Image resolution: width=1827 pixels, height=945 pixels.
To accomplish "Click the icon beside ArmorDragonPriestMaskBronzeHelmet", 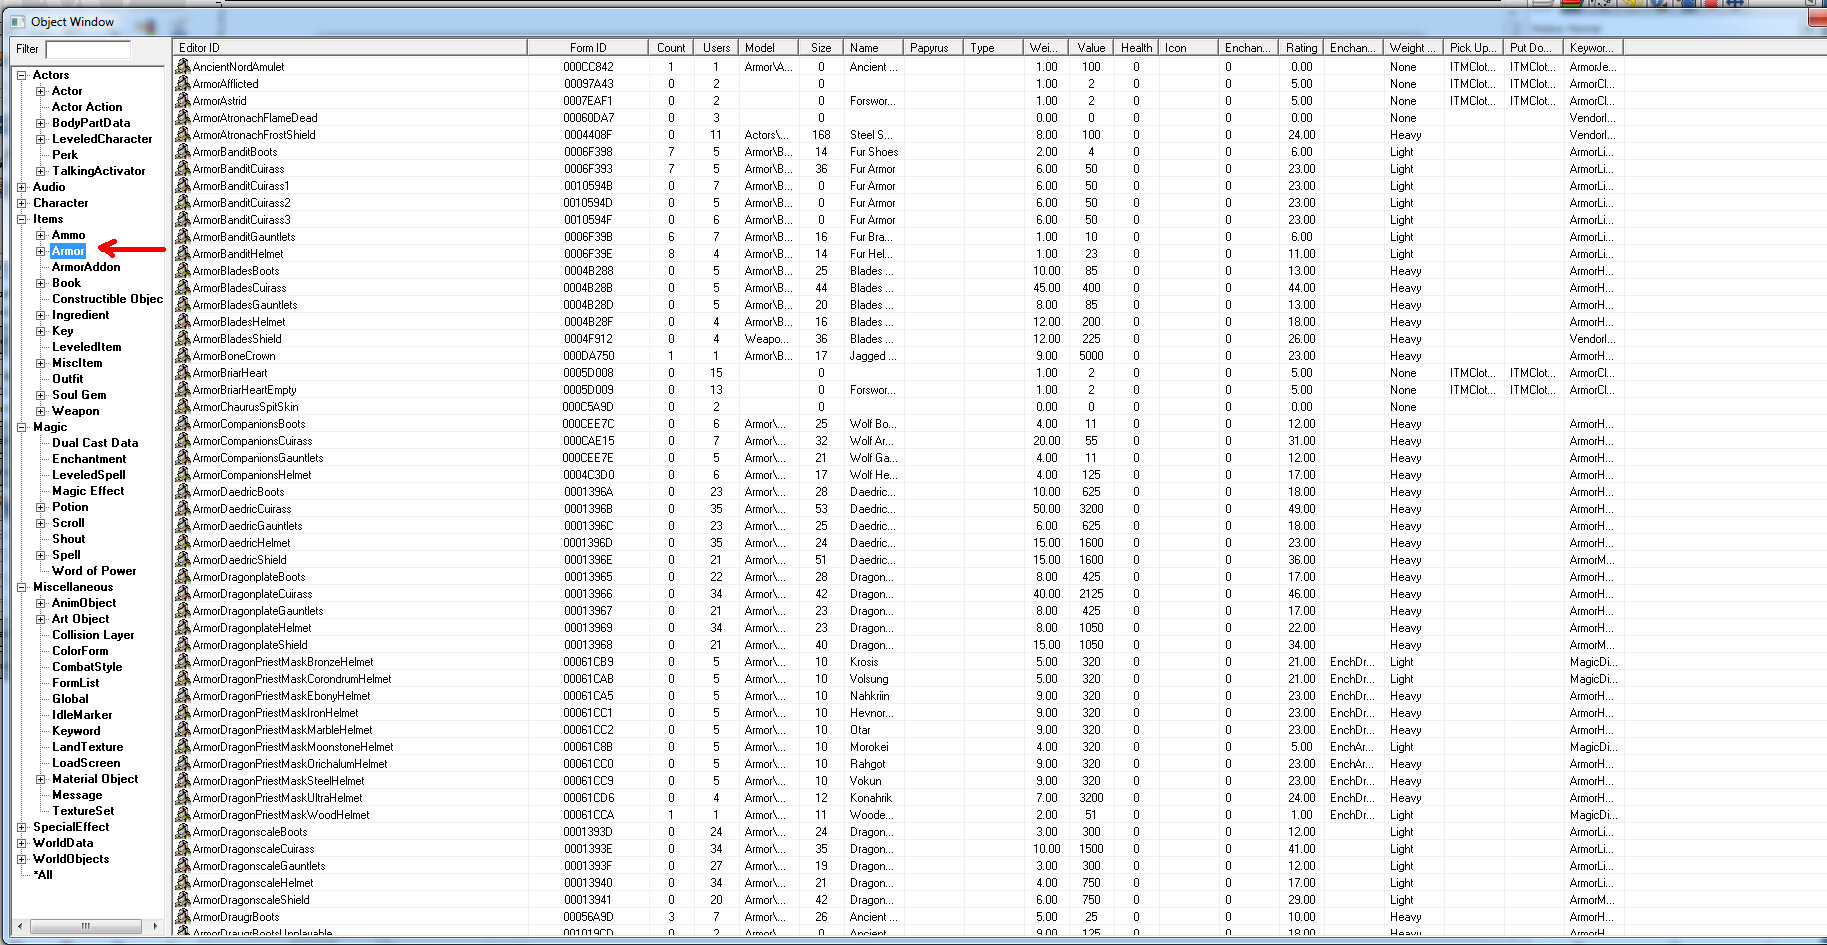I will (x=183, y=662).
